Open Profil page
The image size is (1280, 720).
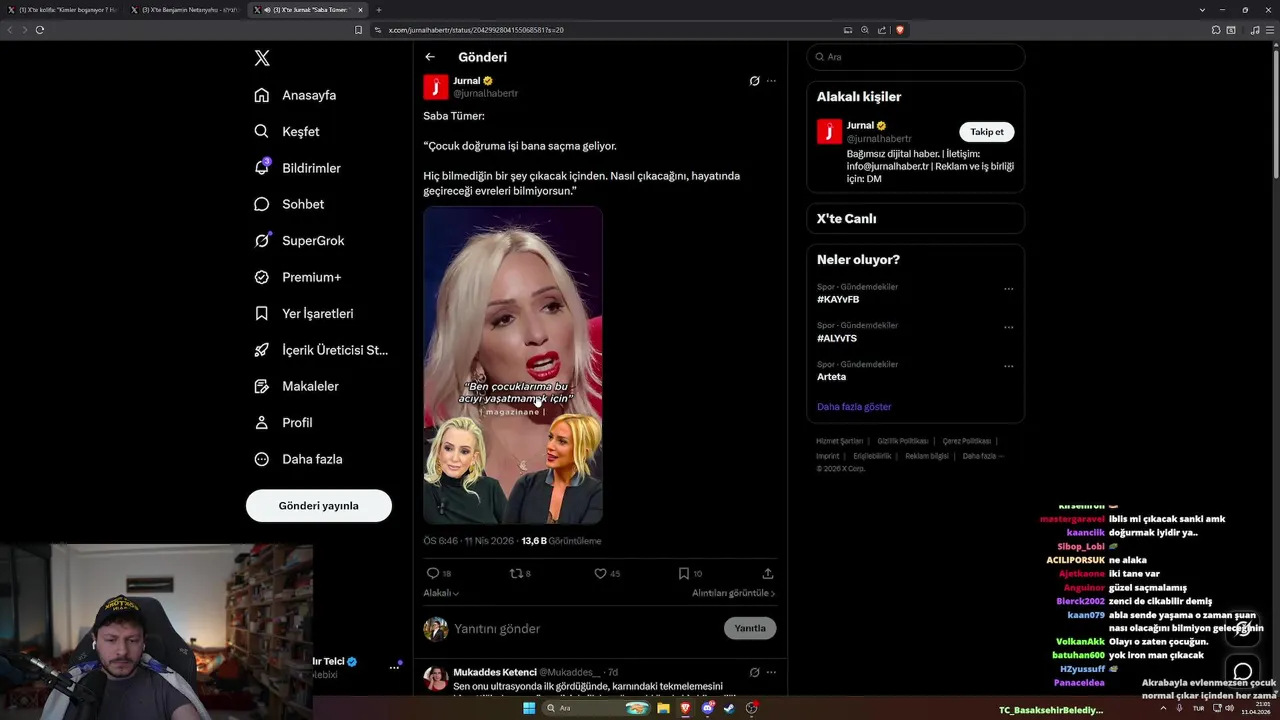[283, 422]
